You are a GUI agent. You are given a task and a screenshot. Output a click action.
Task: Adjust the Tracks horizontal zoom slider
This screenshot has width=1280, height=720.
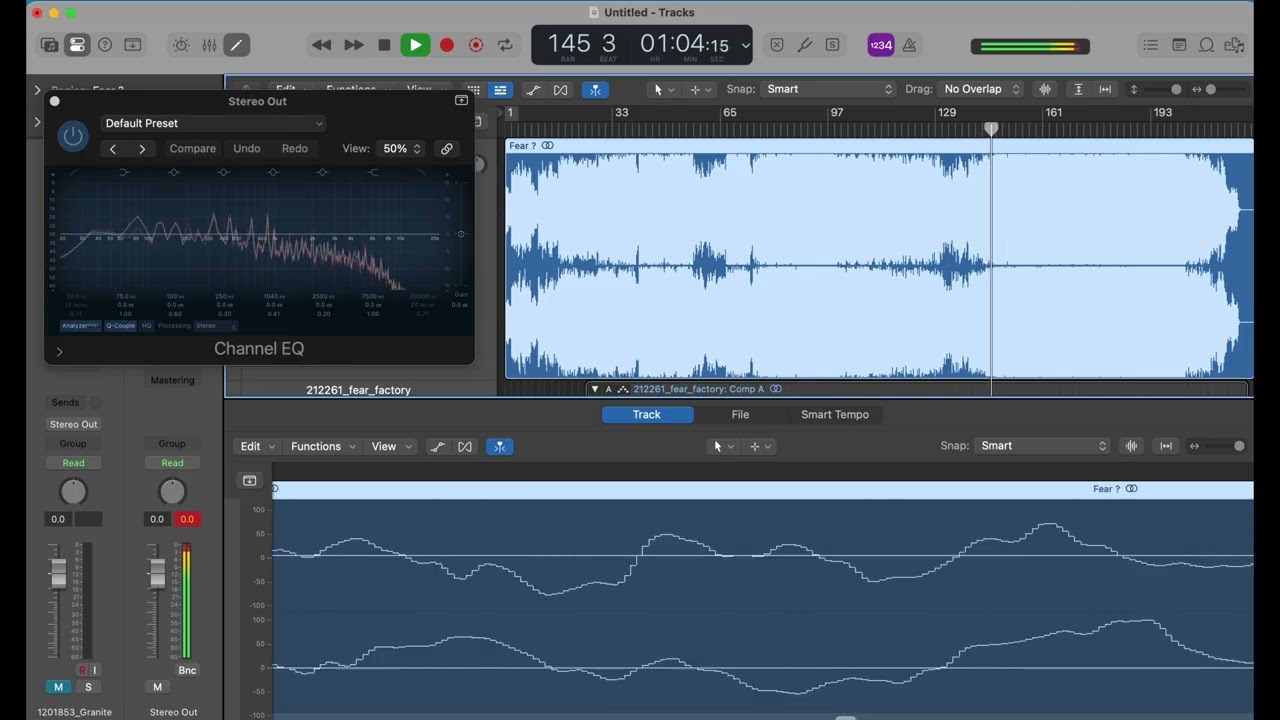click(x=1211, y=90)
